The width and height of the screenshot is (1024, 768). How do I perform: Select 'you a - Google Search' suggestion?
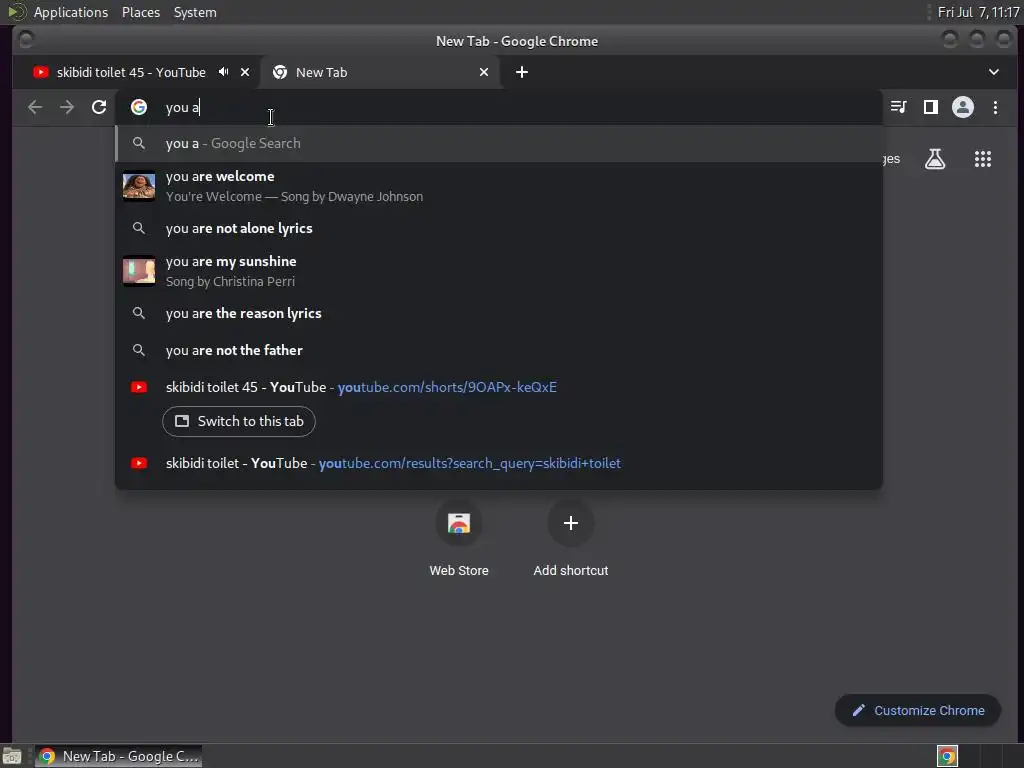pyautogui.click(x=499, y=143)
